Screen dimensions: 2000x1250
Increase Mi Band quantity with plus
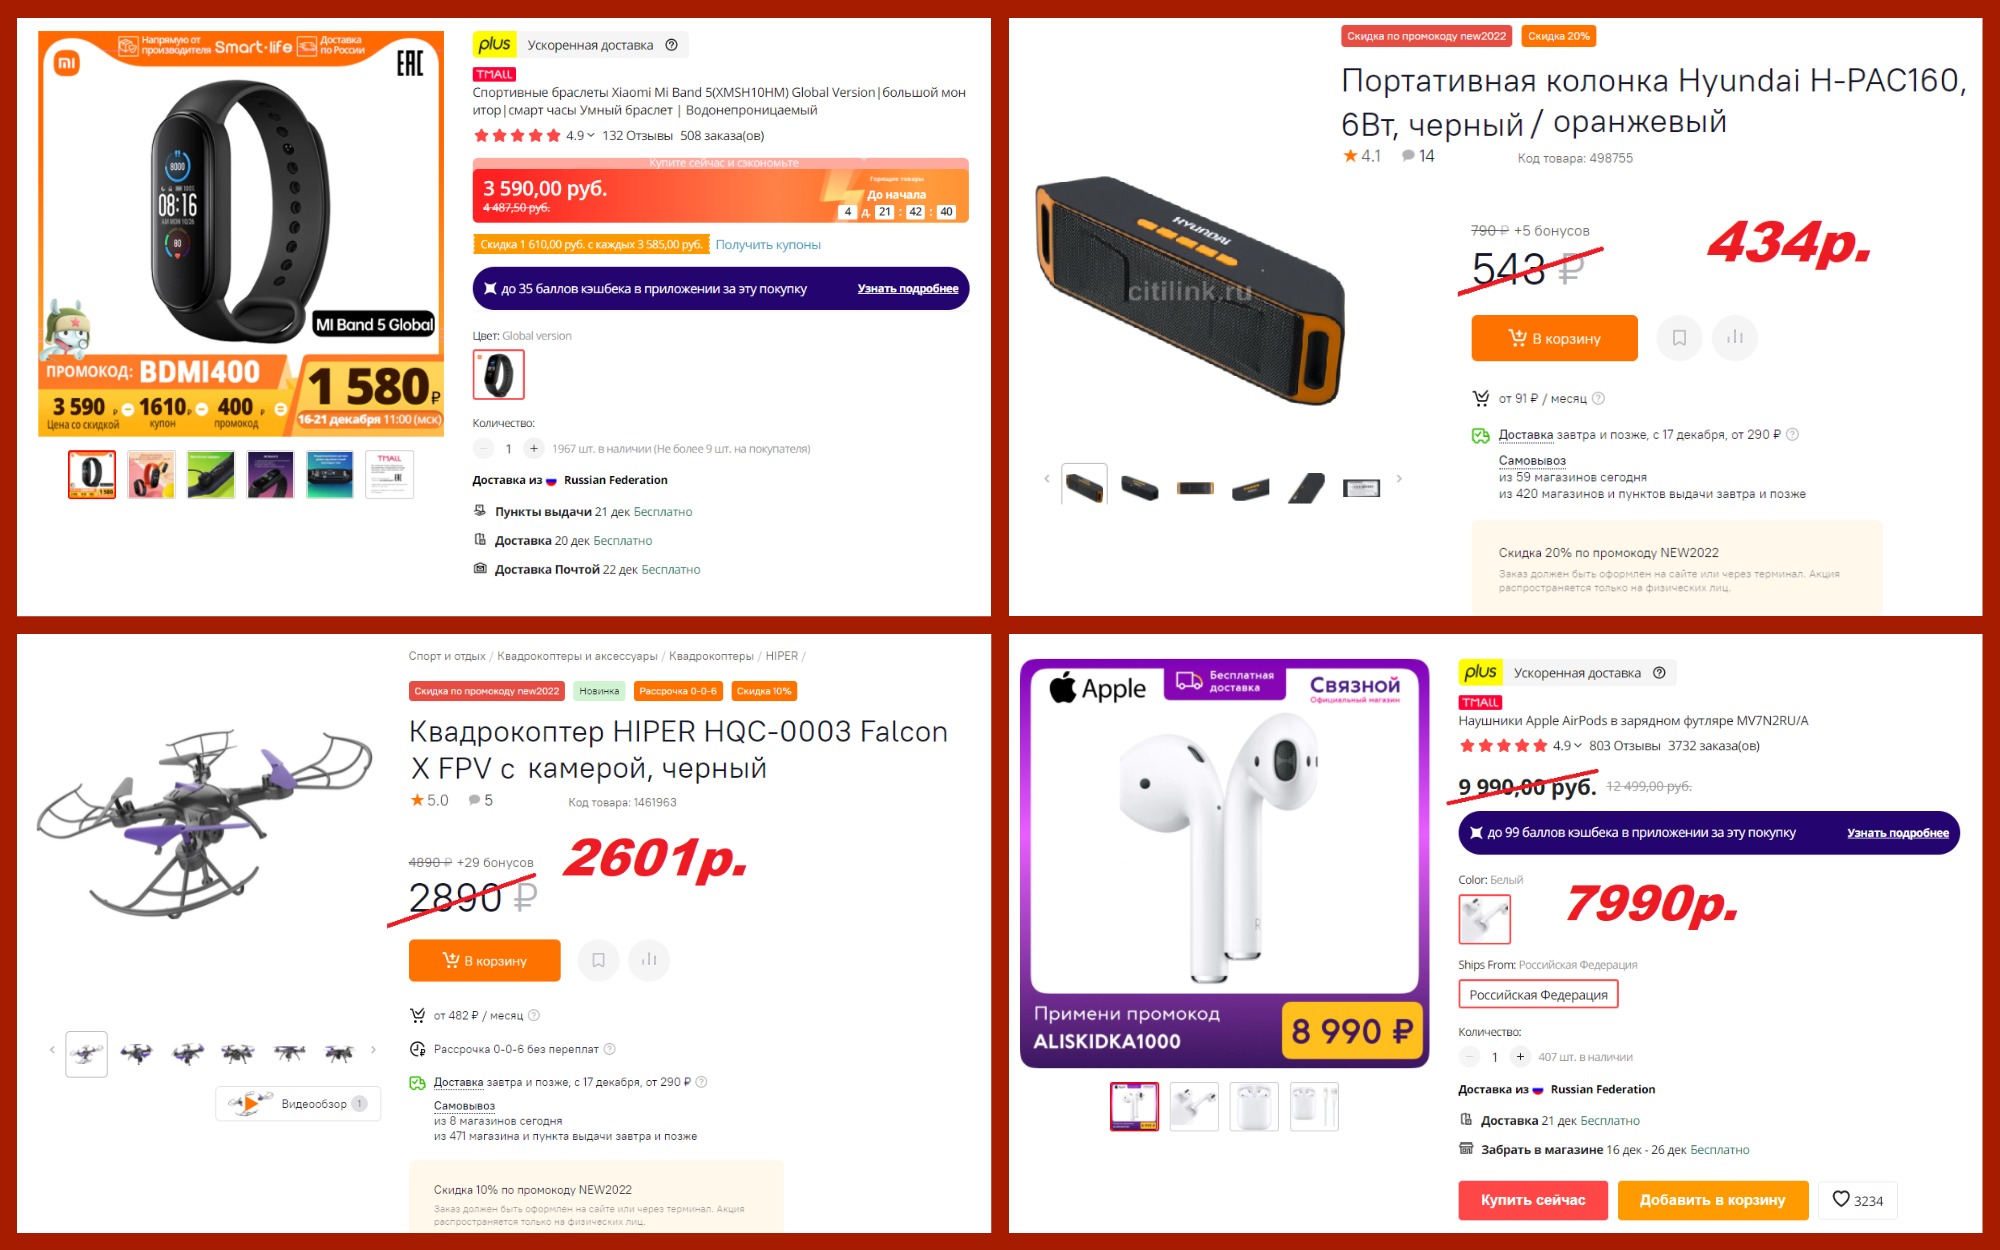click(534, 448)
